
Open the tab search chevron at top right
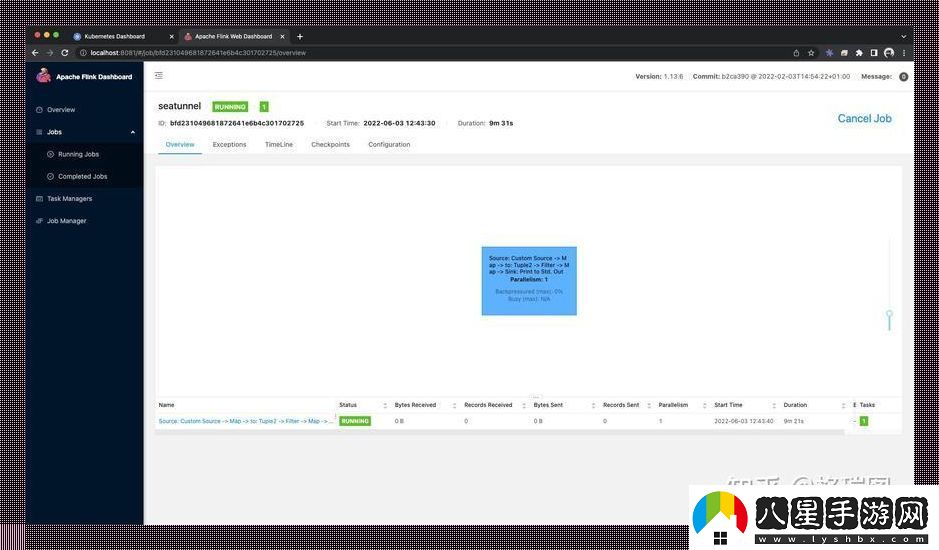[904, 37]
